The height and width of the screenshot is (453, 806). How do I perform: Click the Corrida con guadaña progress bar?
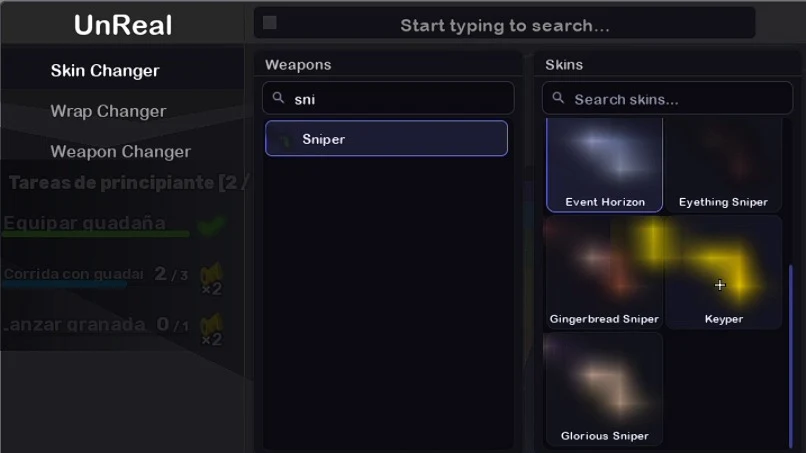(65, 284)
